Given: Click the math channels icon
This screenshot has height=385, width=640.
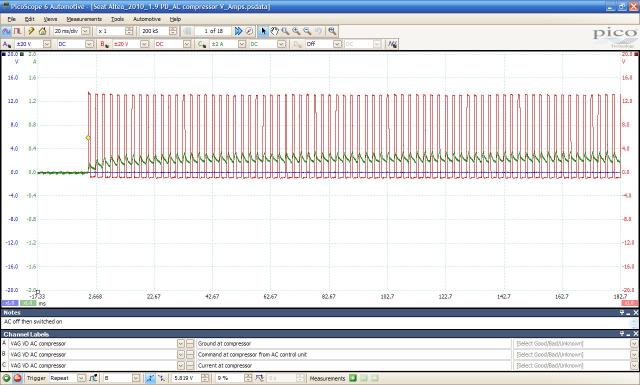Looking at the screenshot, I should coord(392,44).
